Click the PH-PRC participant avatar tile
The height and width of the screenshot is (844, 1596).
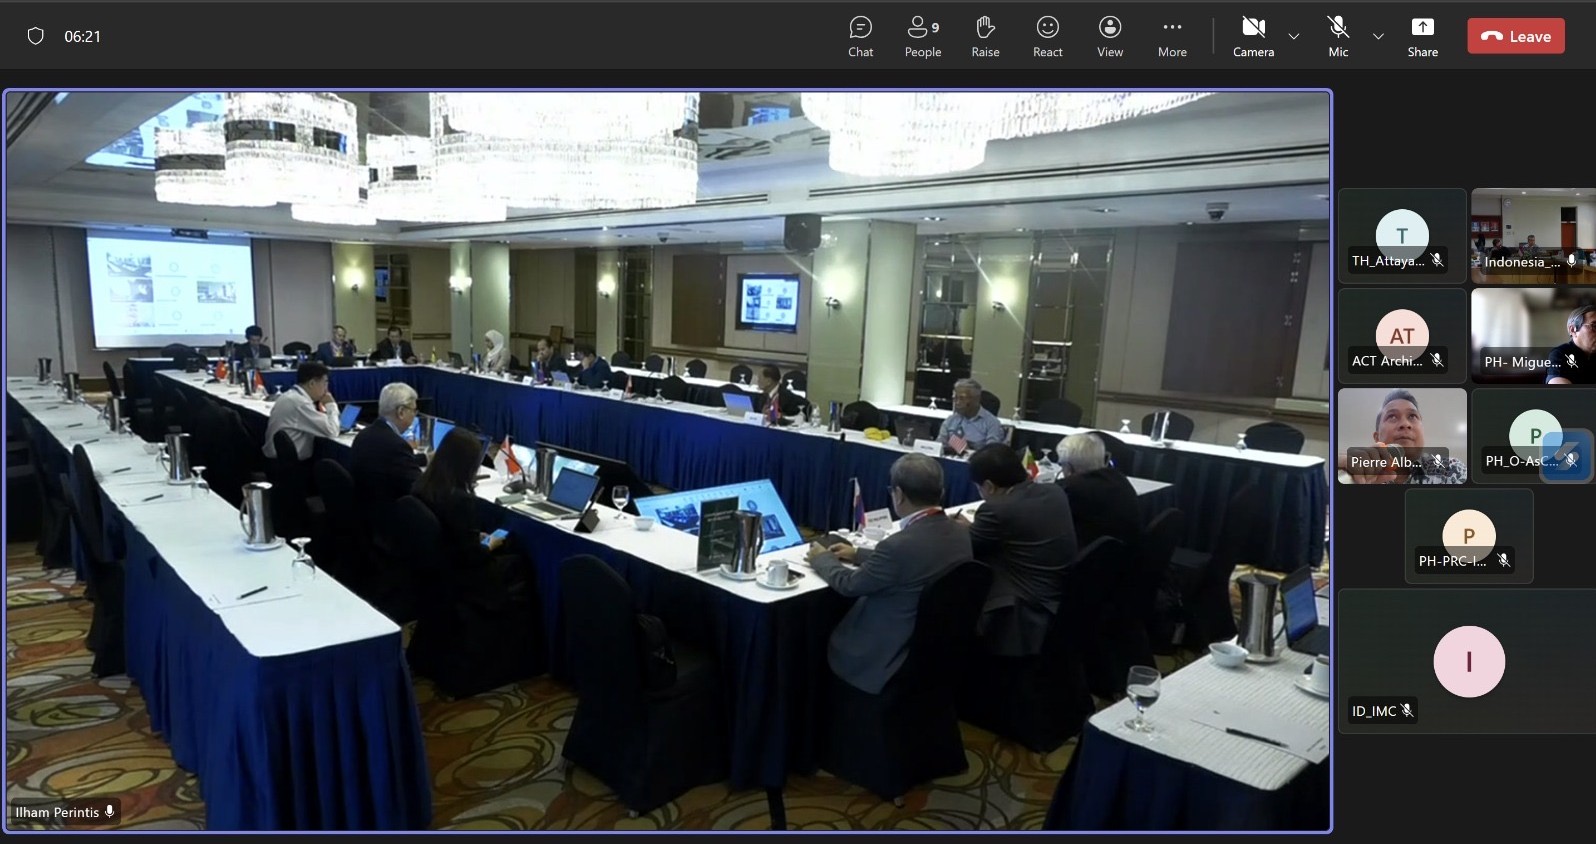pyautogui.click(x=1468, y=536)
